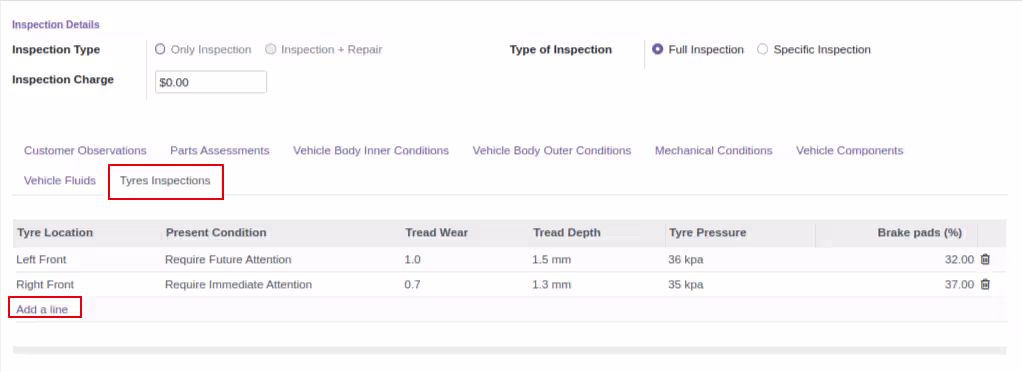The height and width of the screenshot is (372, 1022).
Task: Open Vehicle Body Outer Conditions tab
Action: tap(552, 150)
